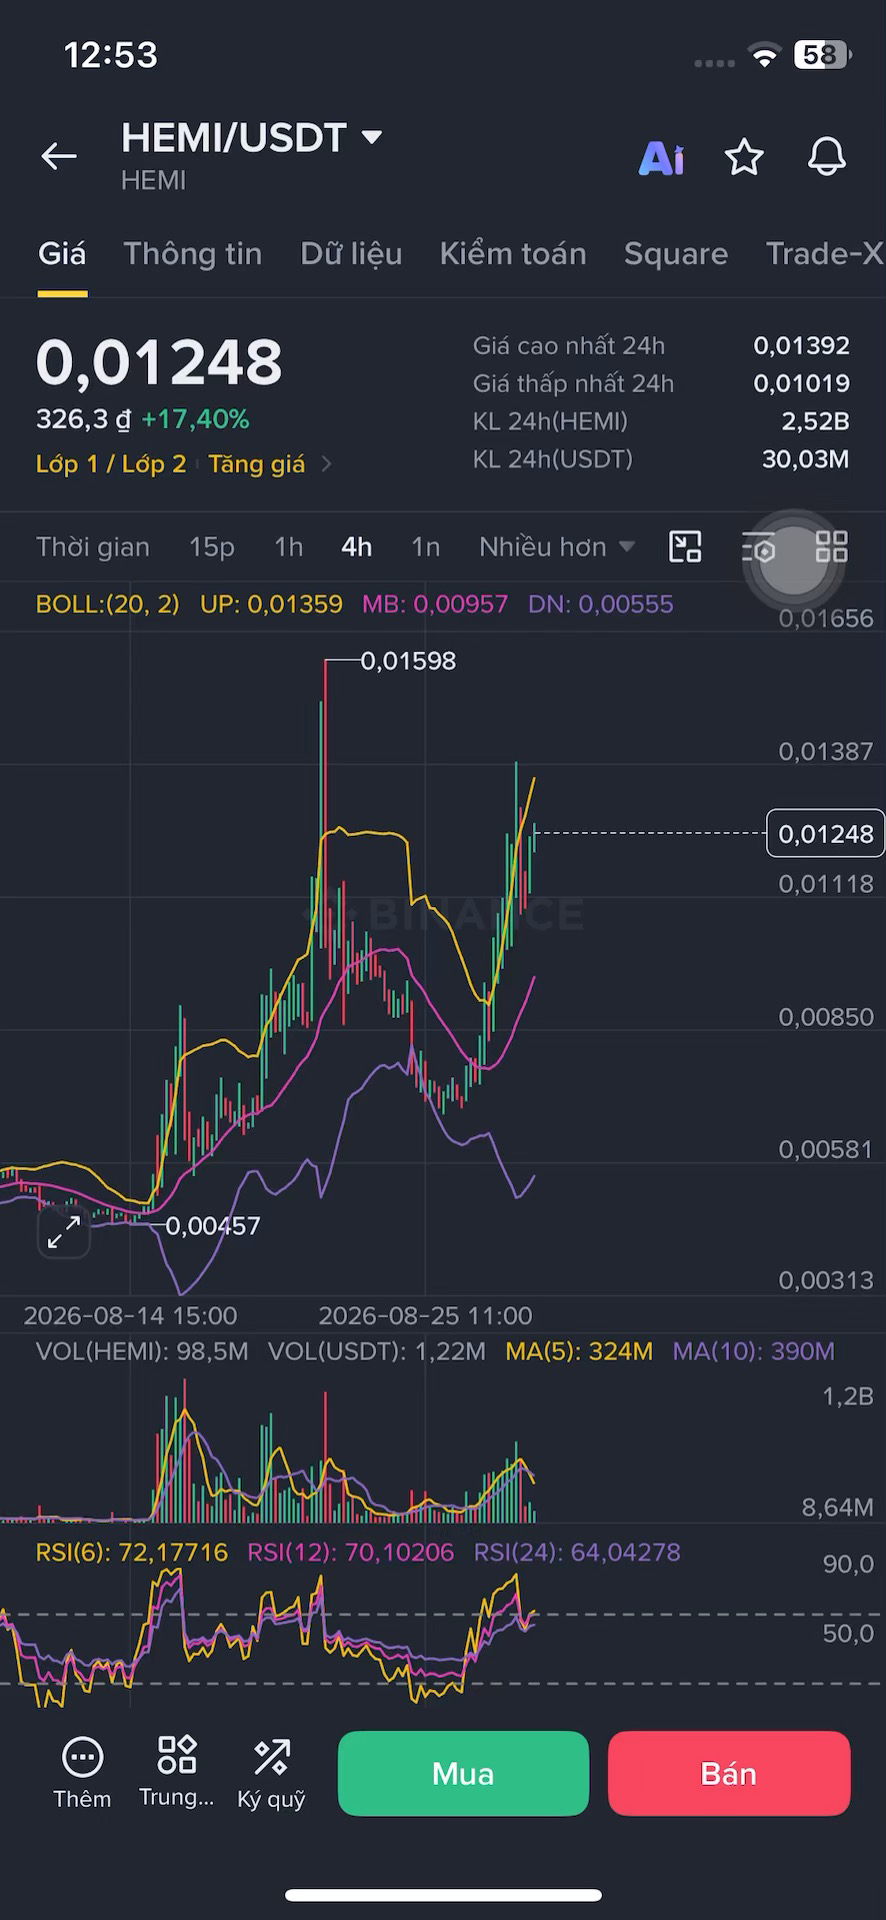The image size is (886, 1920).
Task: Tap the KL 24h(HEMI) value 2,52B
Action: [815, 422]
